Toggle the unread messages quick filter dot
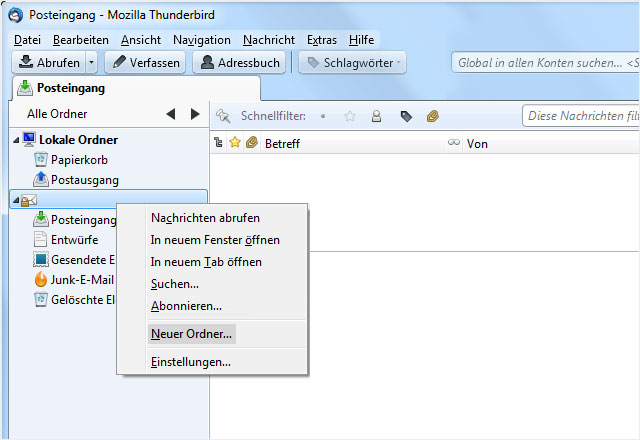Screen dimensions: 640x440 tap(323, 116)
